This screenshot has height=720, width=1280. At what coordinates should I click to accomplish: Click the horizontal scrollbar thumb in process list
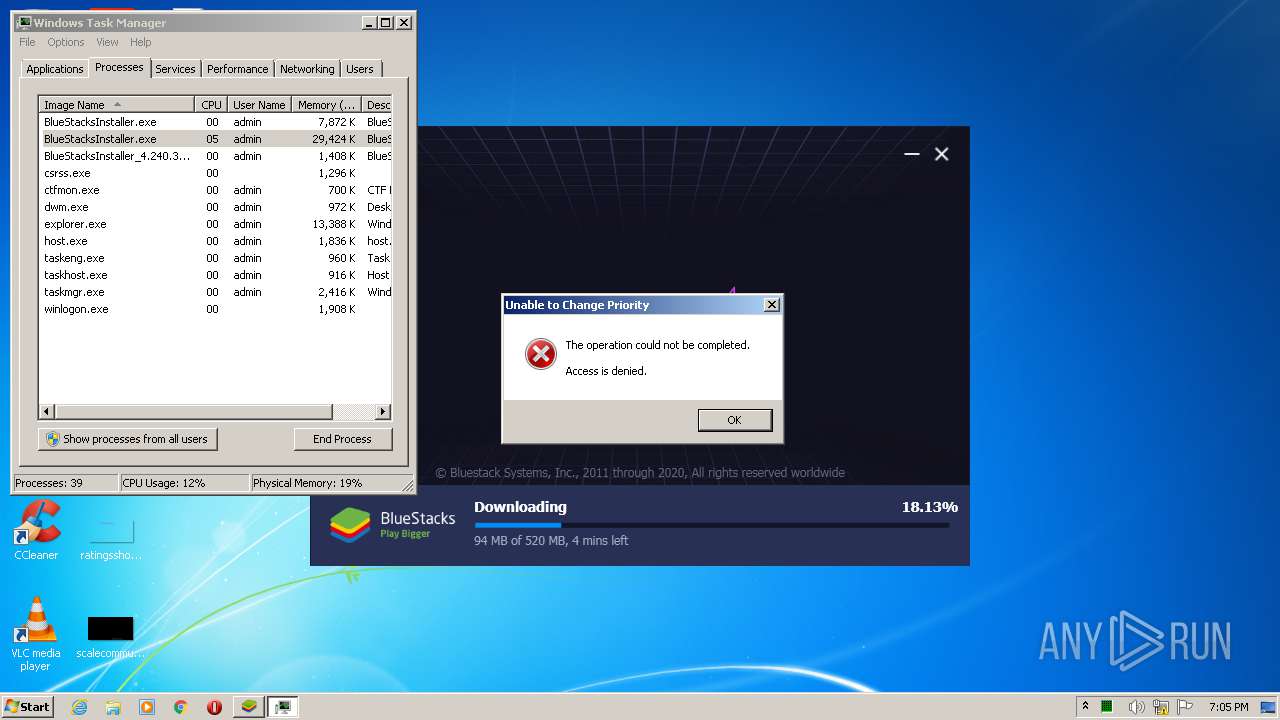pos(193,412)
